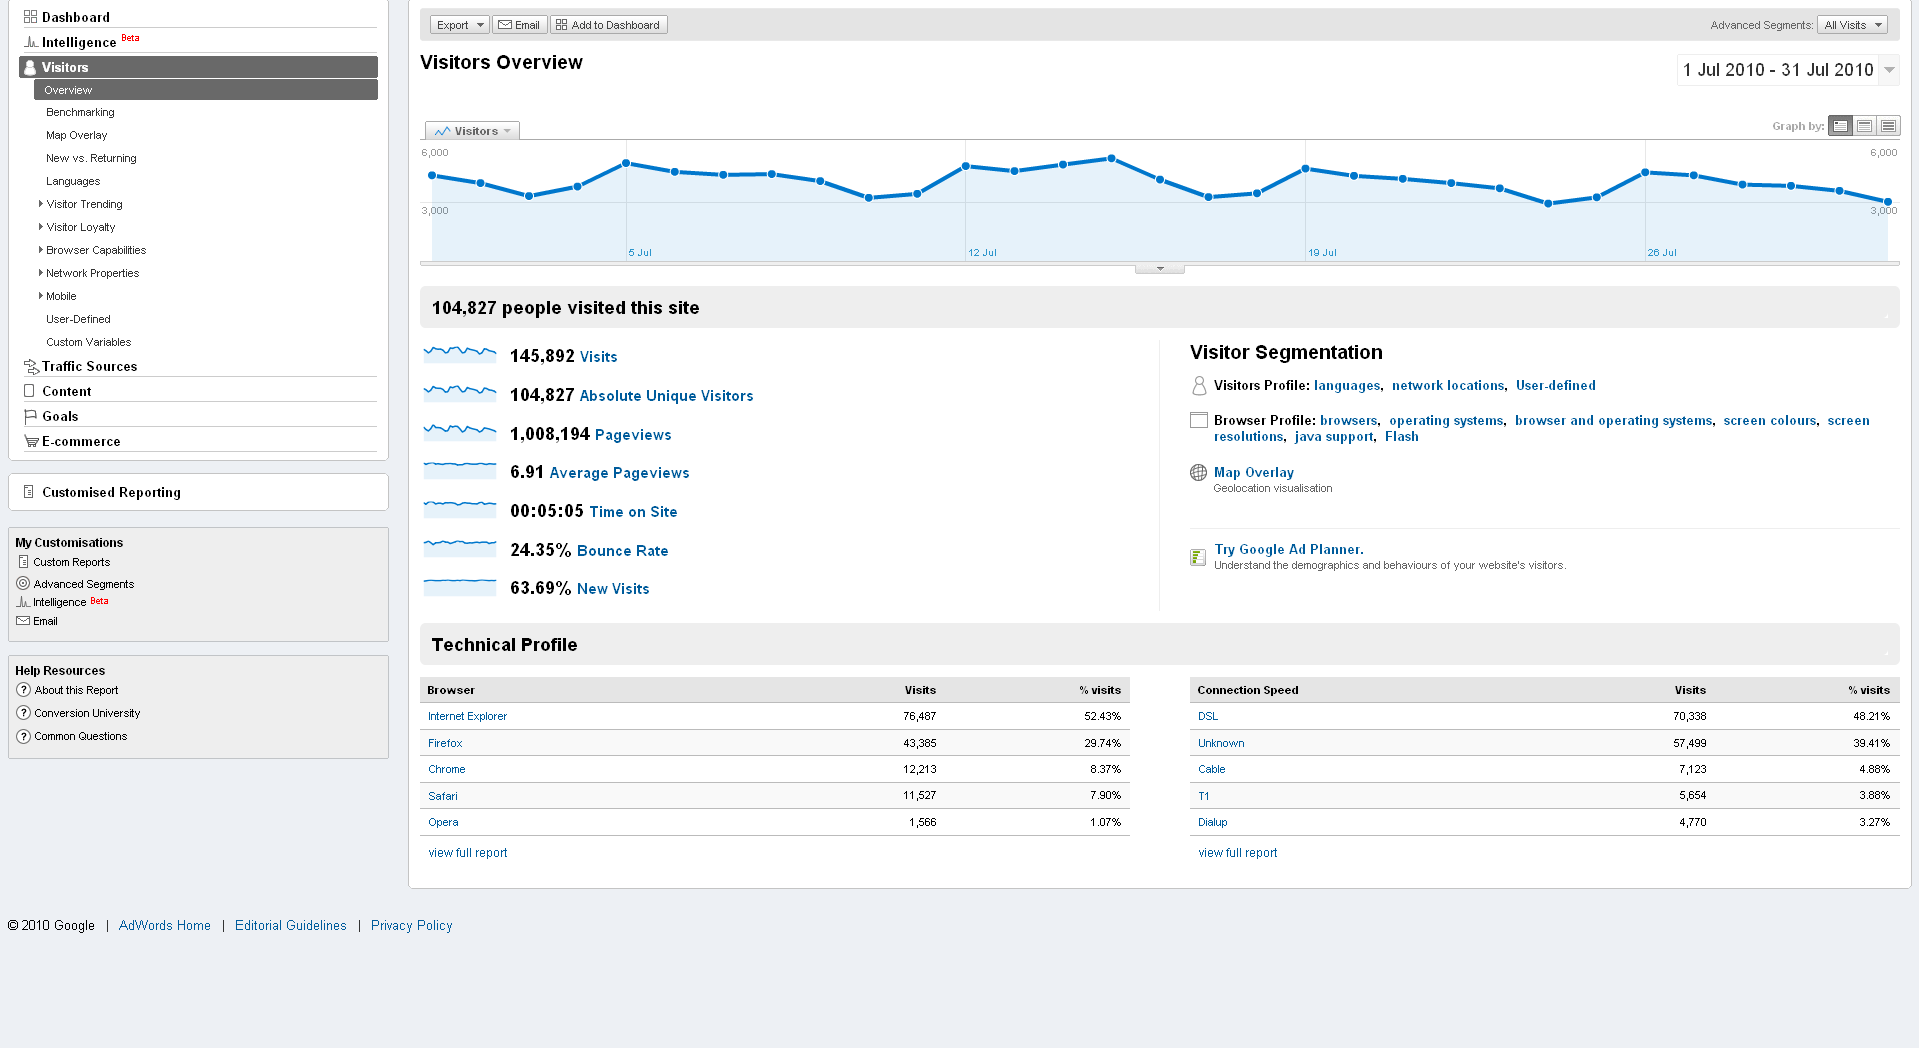
Task: Open New vs. Returning report
Action: coord(91,158)
